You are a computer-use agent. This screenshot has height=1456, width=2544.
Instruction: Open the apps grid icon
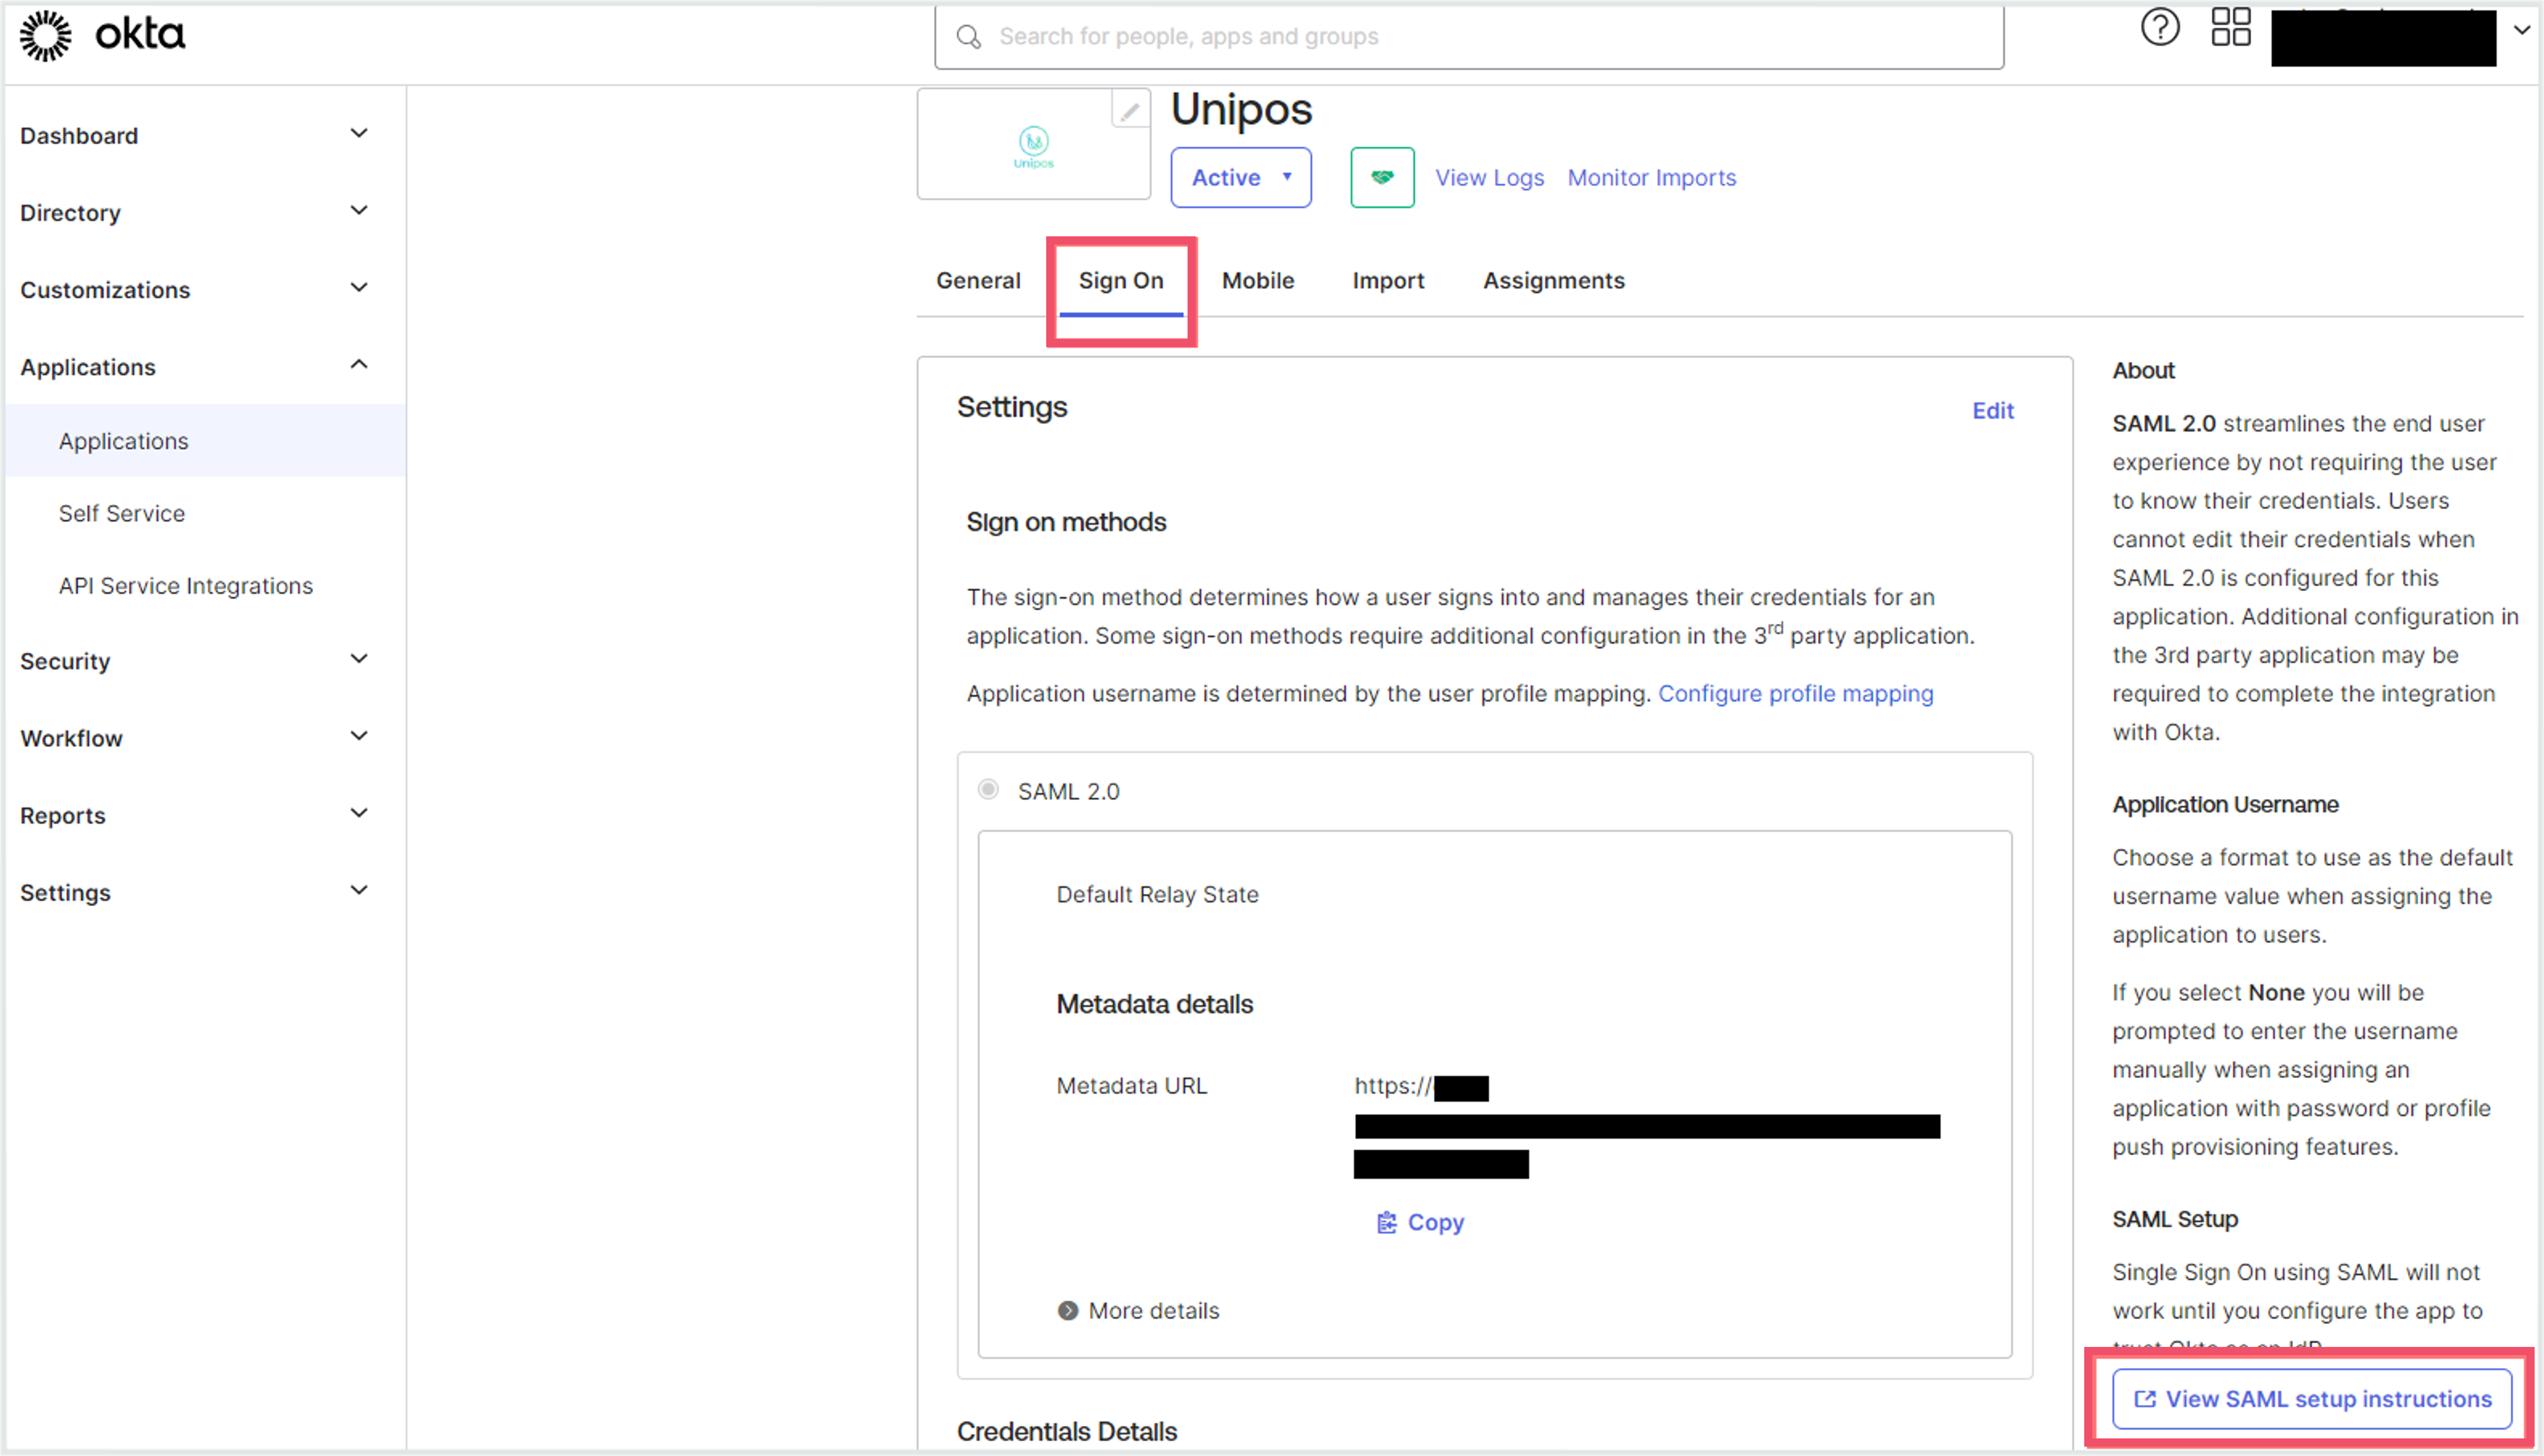click(2230, 27)
